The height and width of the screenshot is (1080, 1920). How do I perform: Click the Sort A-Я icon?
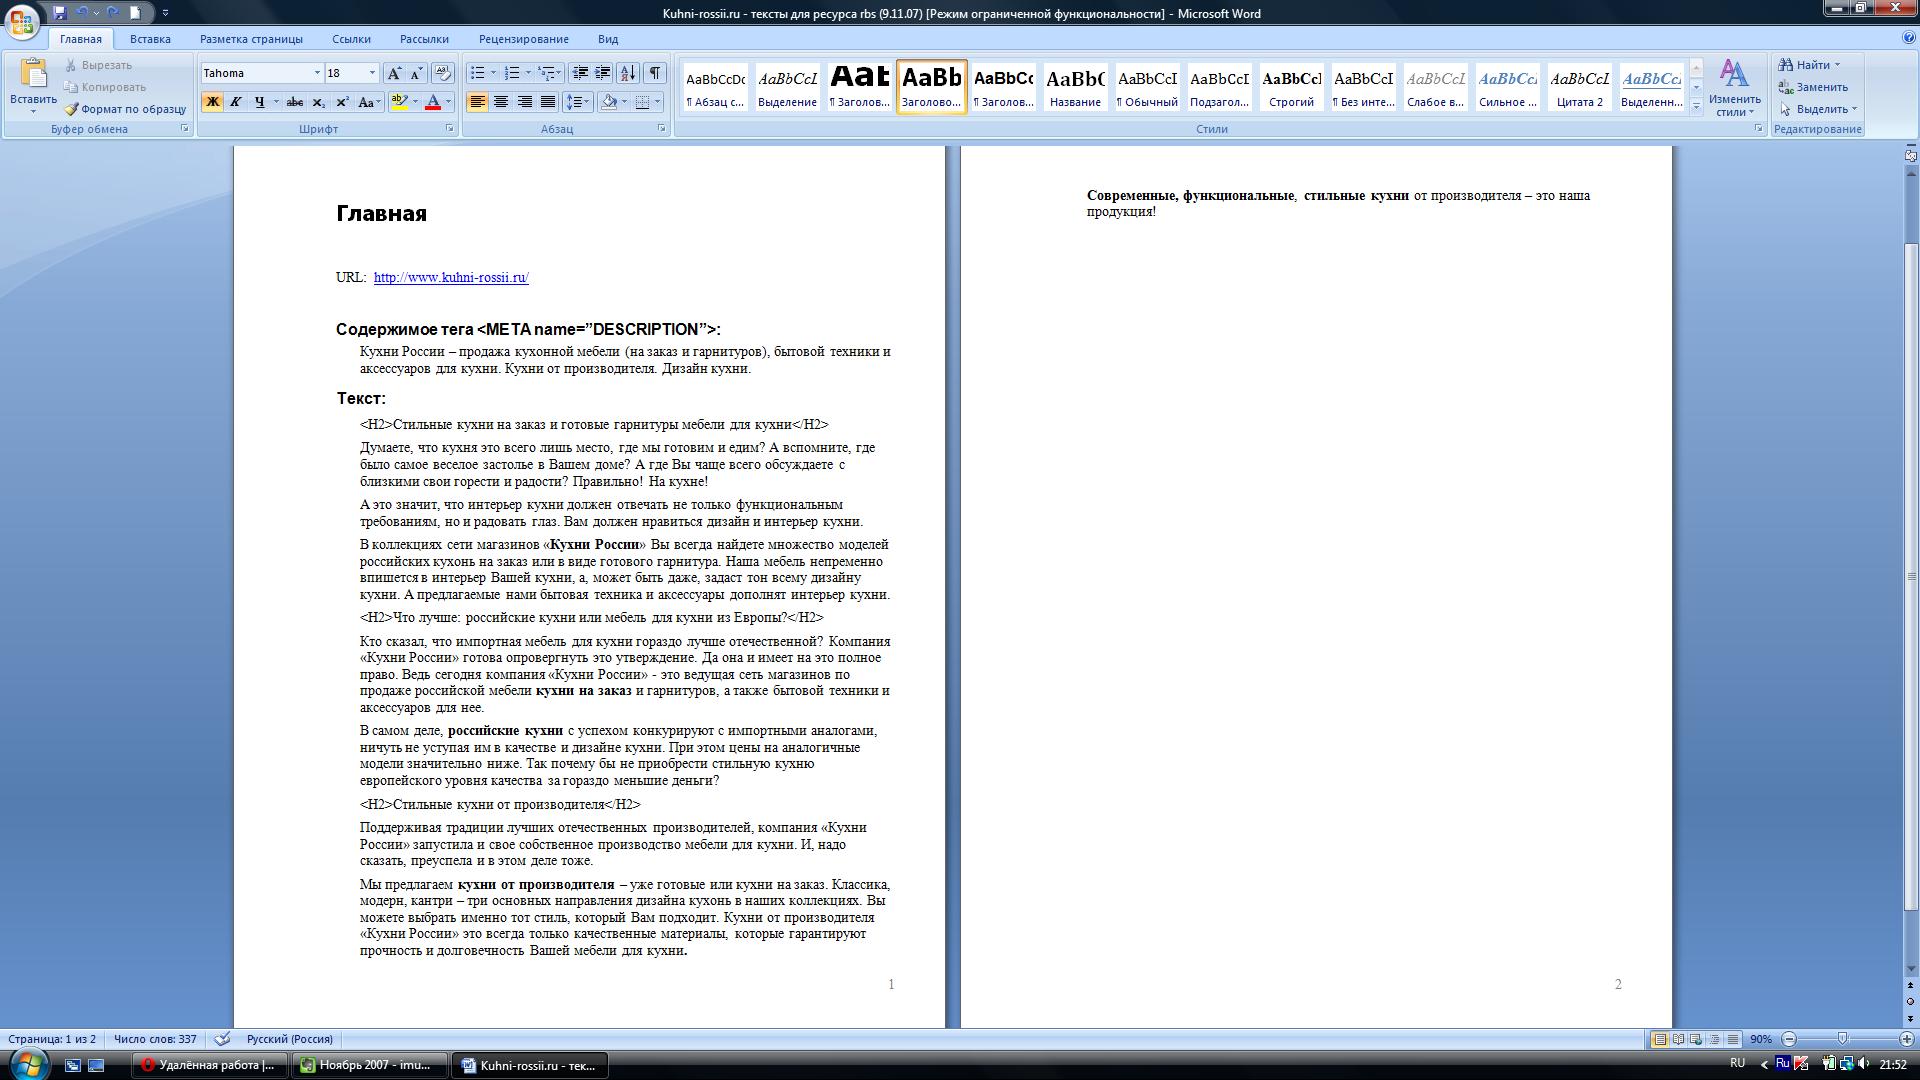tap(628, 73)
